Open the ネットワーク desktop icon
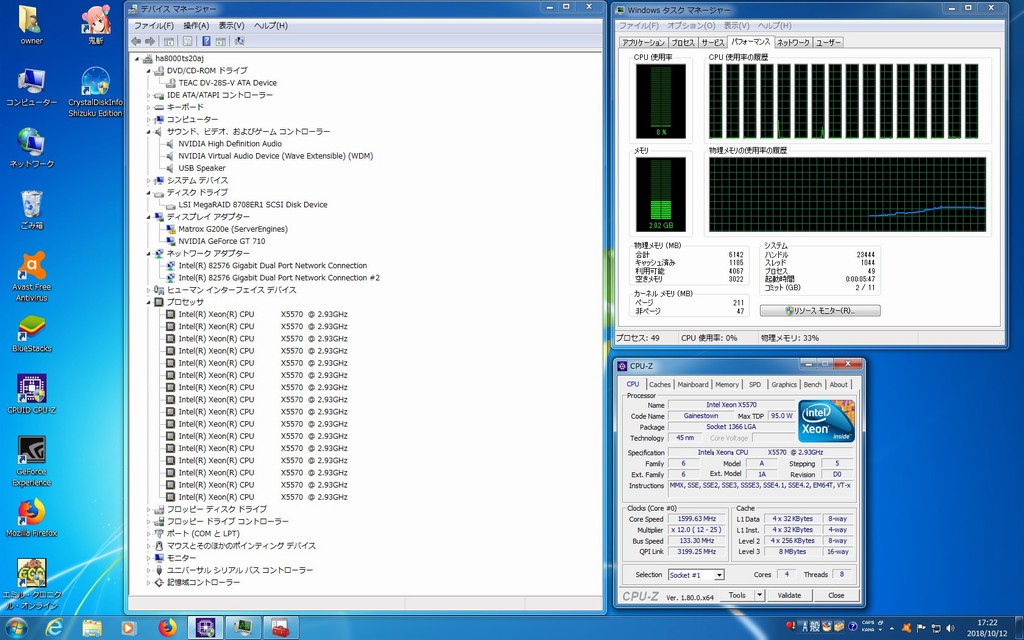The height and width of the screenshot is (640, 1024). 31,148
